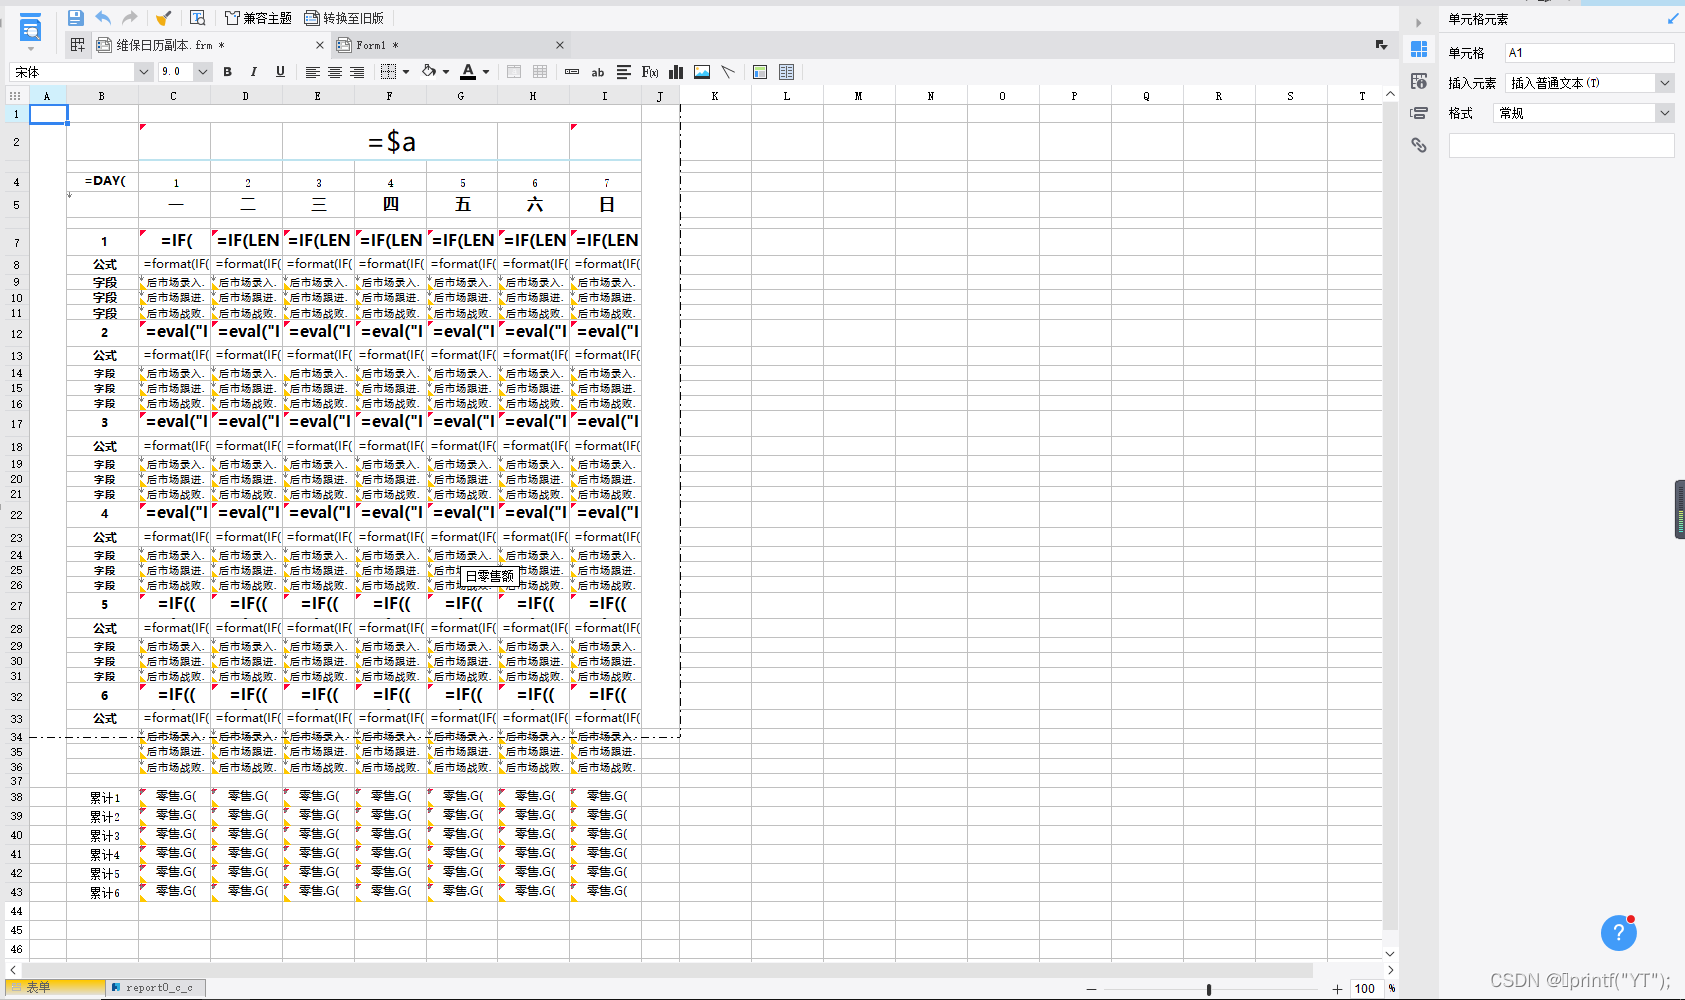Screen dimensions: 1685x1000
Task: Click the blue help question mark button
Action: point(1619,933)
